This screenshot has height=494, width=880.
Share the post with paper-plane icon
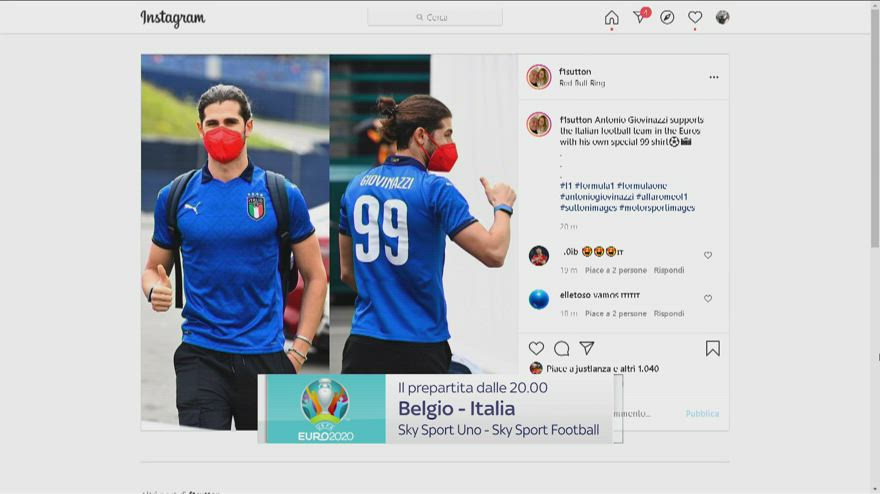[586, 348]
